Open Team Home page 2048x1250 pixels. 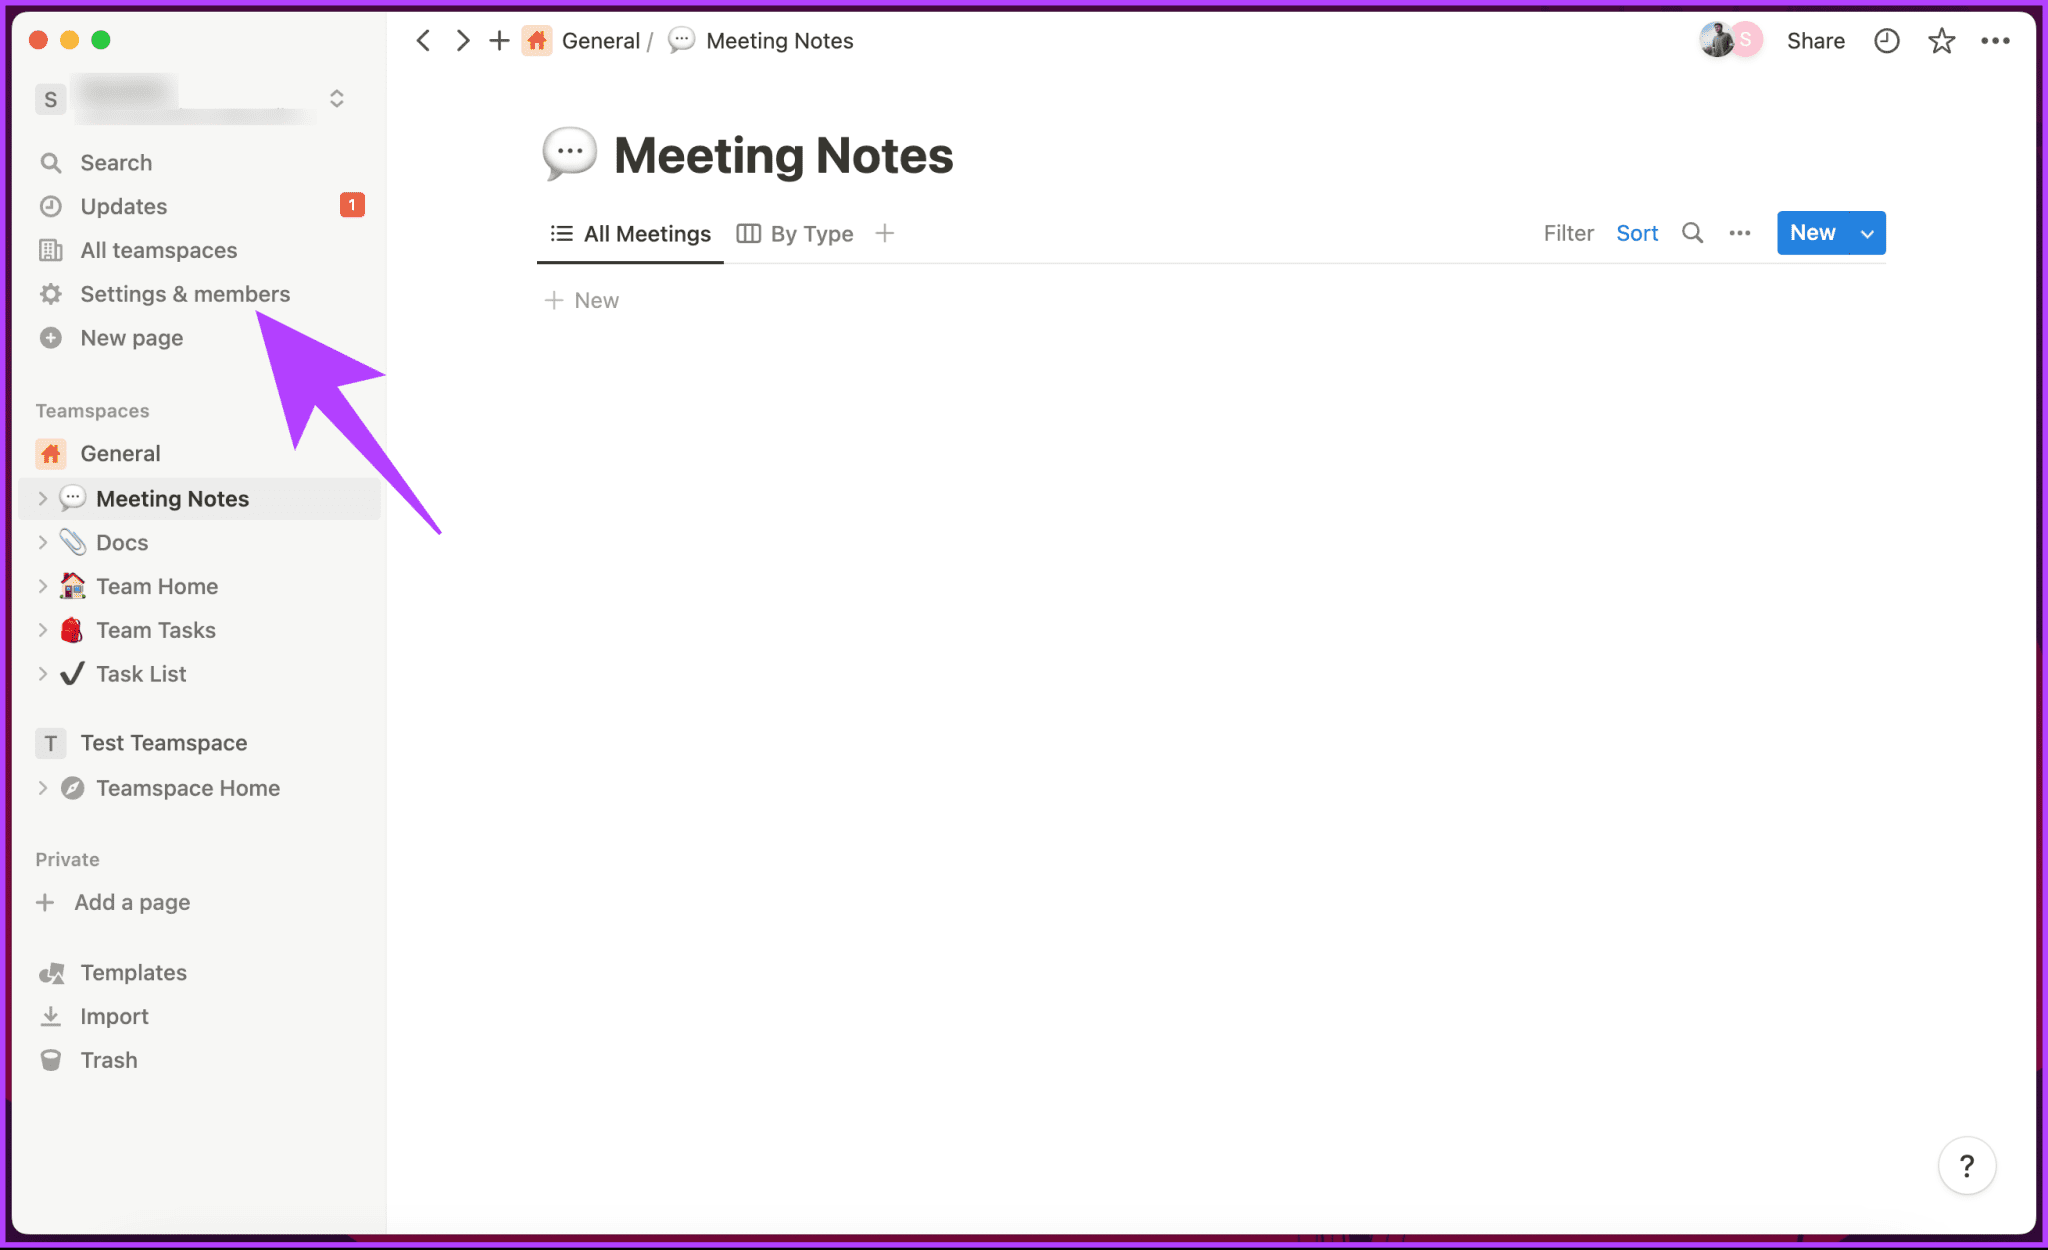[x=157, y=587]
